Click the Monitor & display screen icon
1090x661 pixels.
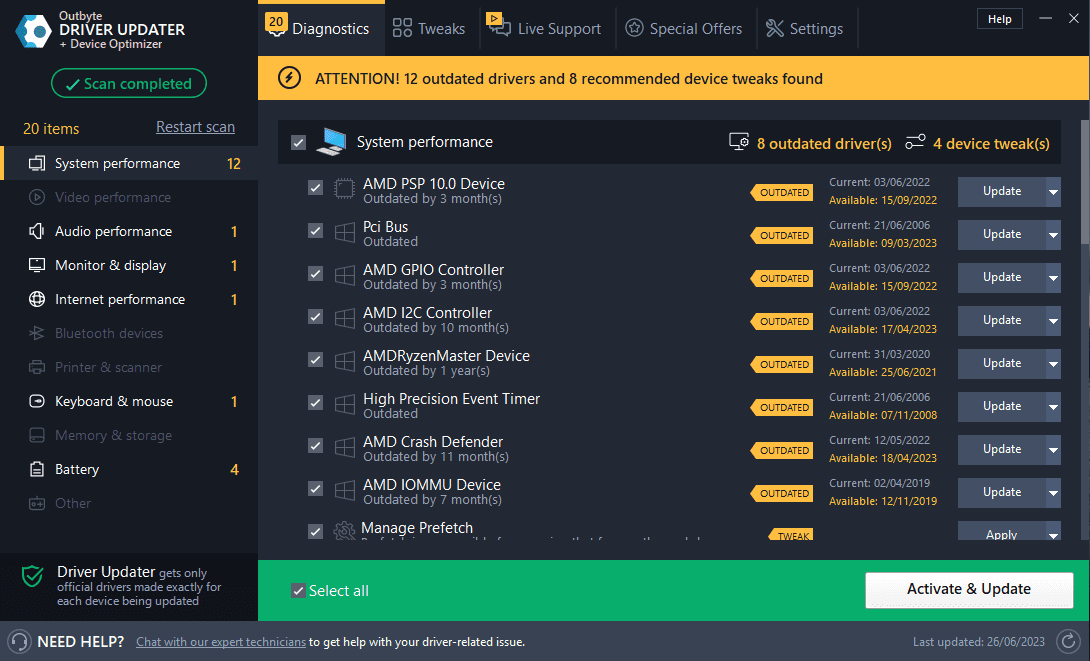37,266
